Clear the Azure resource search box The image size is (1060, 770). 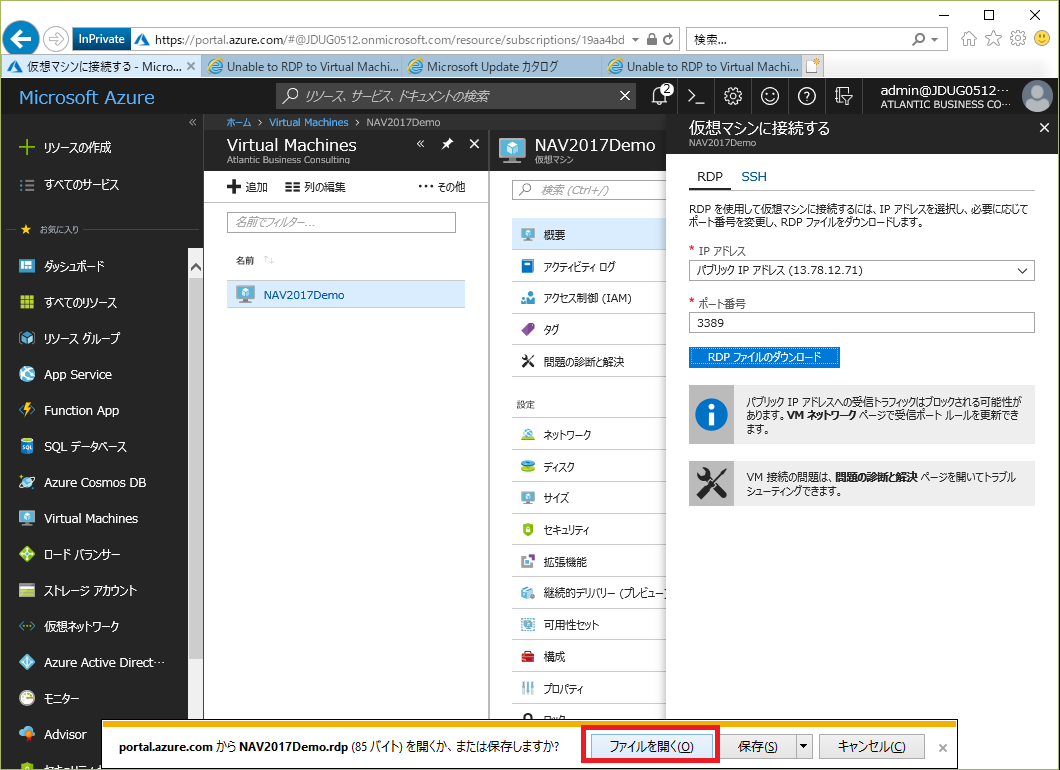(625, 96)
